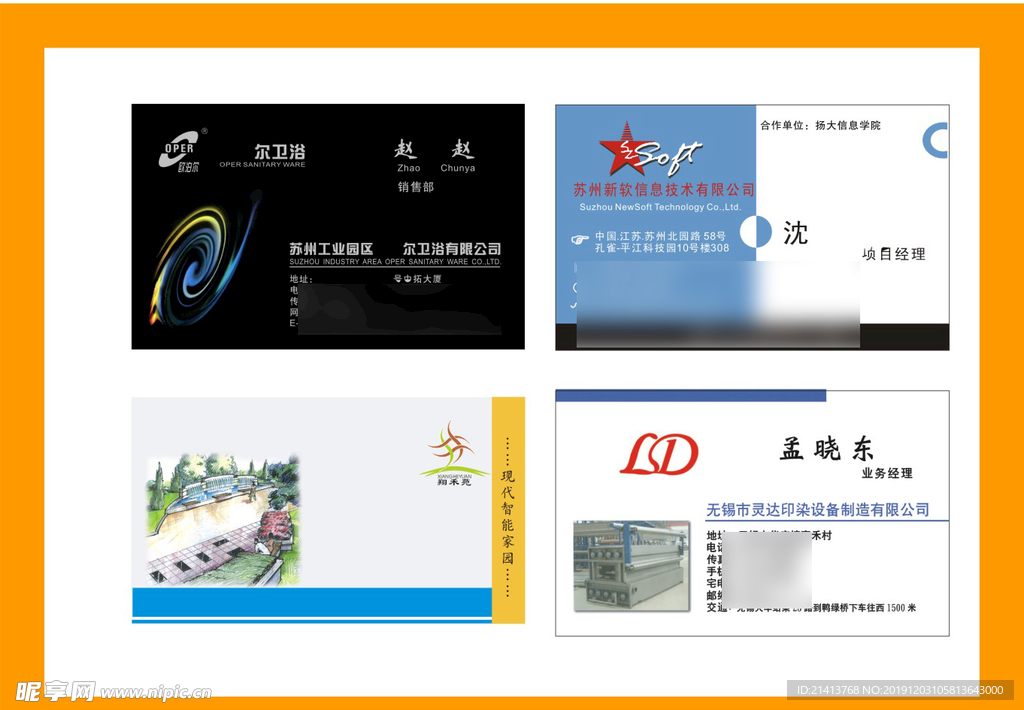Select the red LSD logo
Viewport: 1024px width, 710px height.
(658, 455)
